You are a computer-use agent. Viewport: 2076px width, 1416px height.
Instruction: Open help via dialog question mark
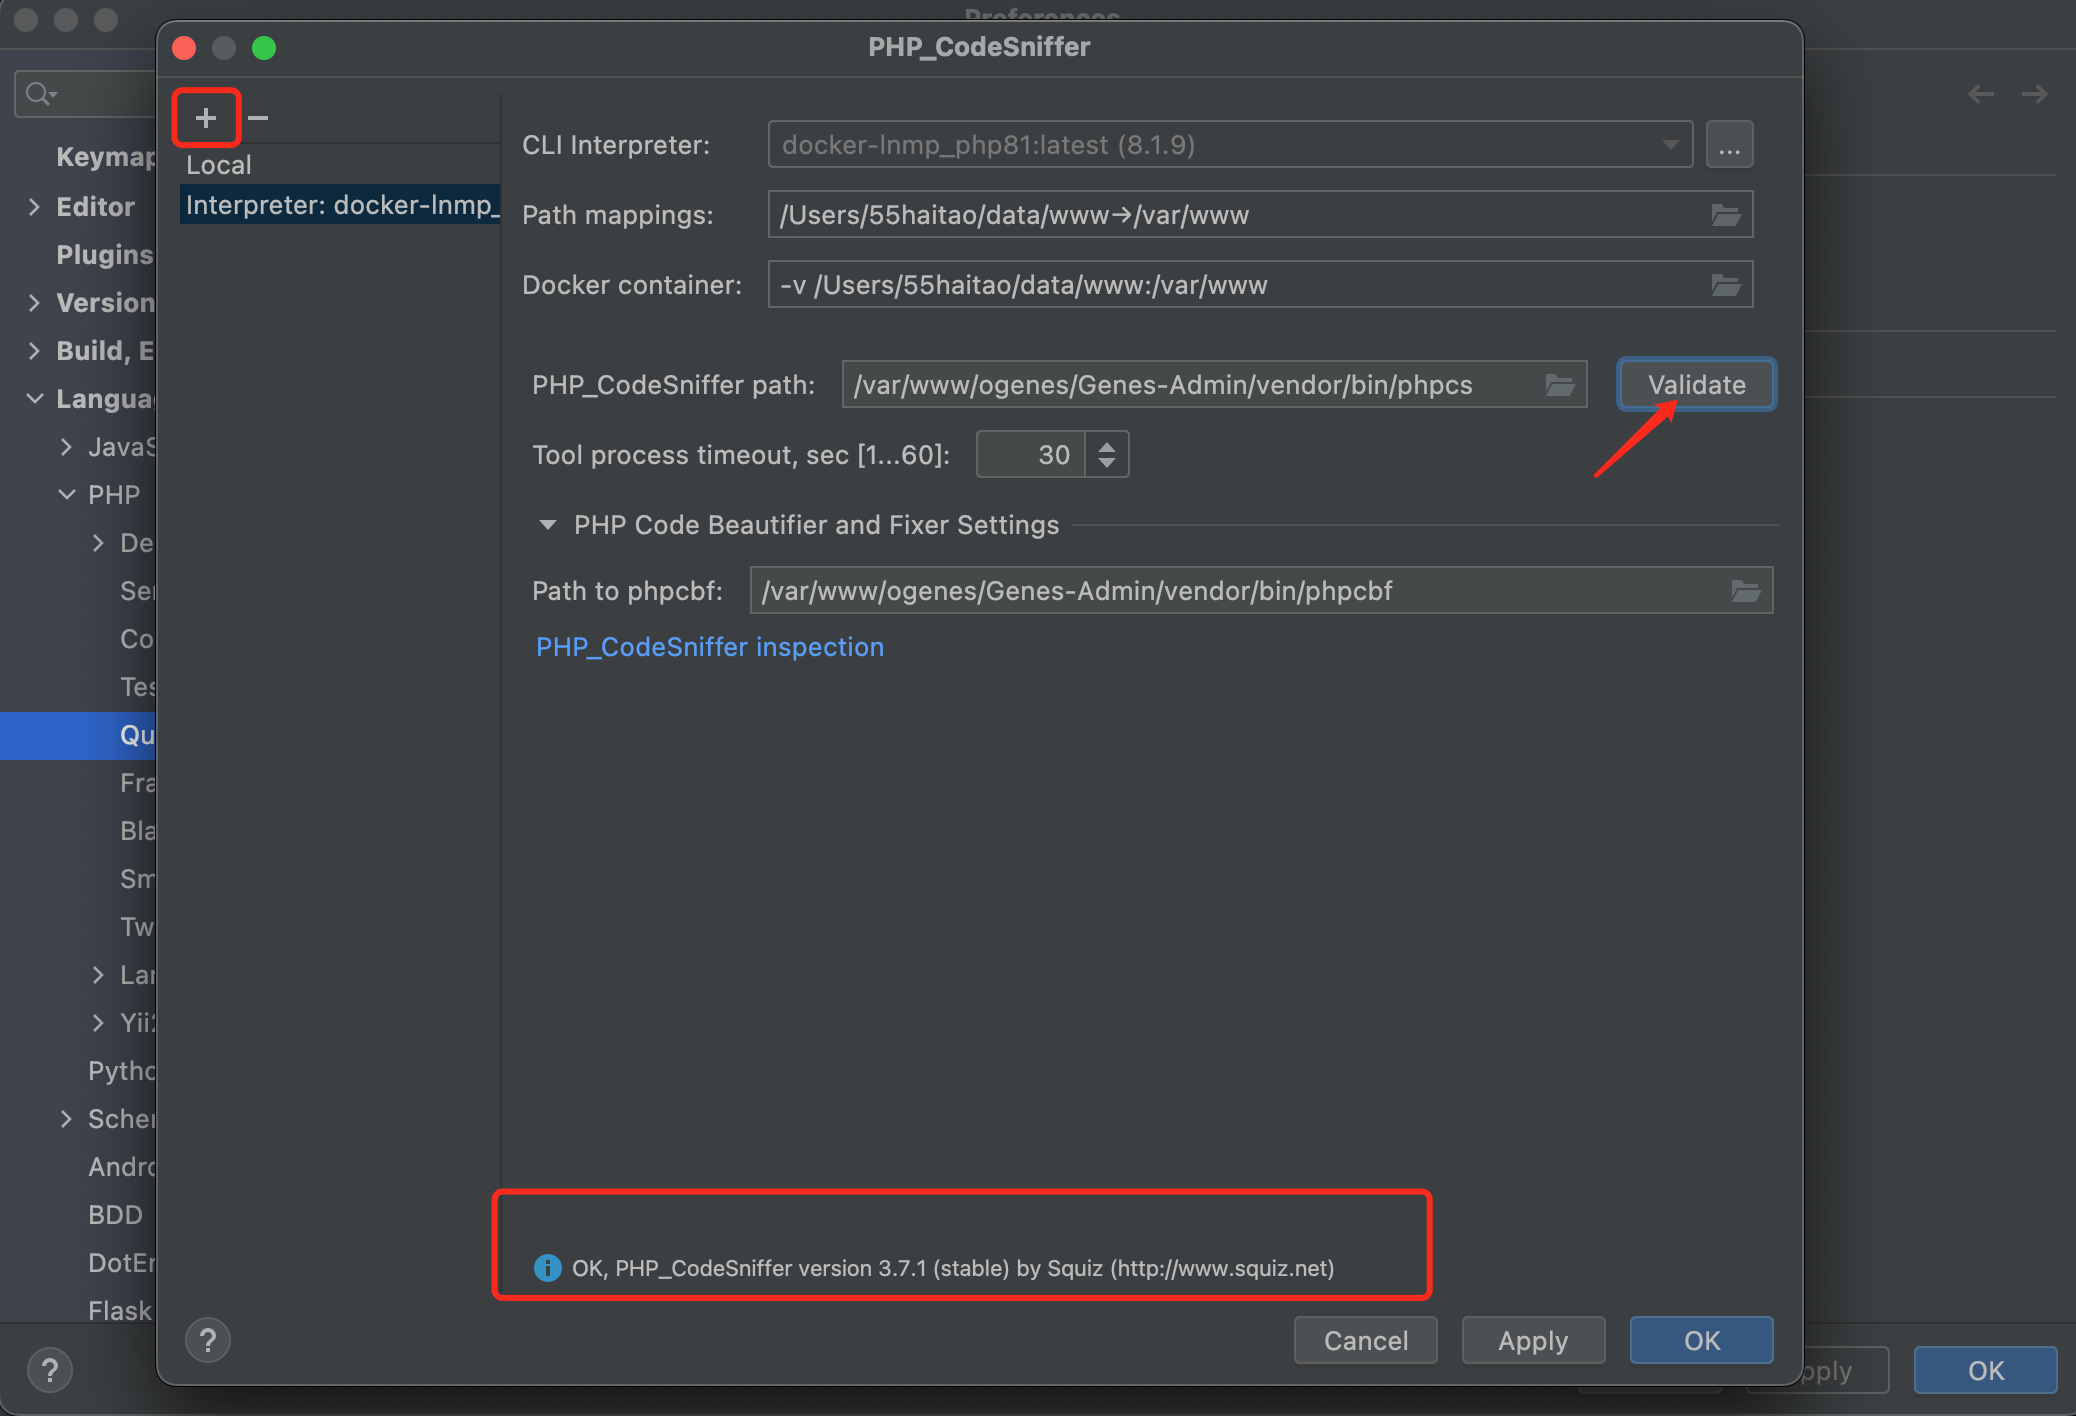tap(208, 1340)
